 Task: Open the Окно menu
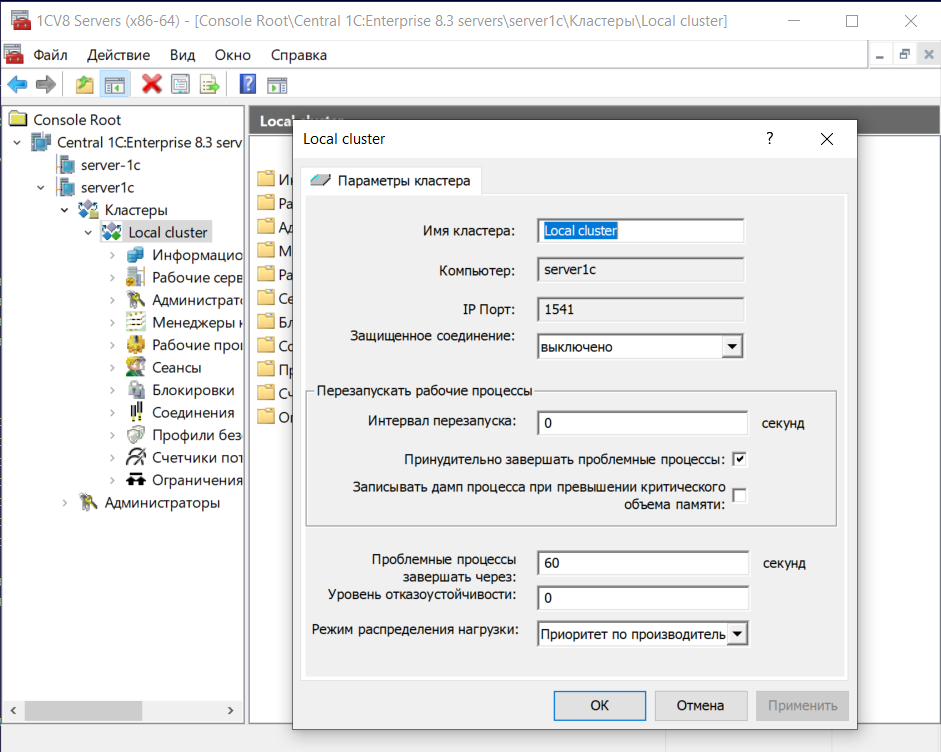(232, 55)
